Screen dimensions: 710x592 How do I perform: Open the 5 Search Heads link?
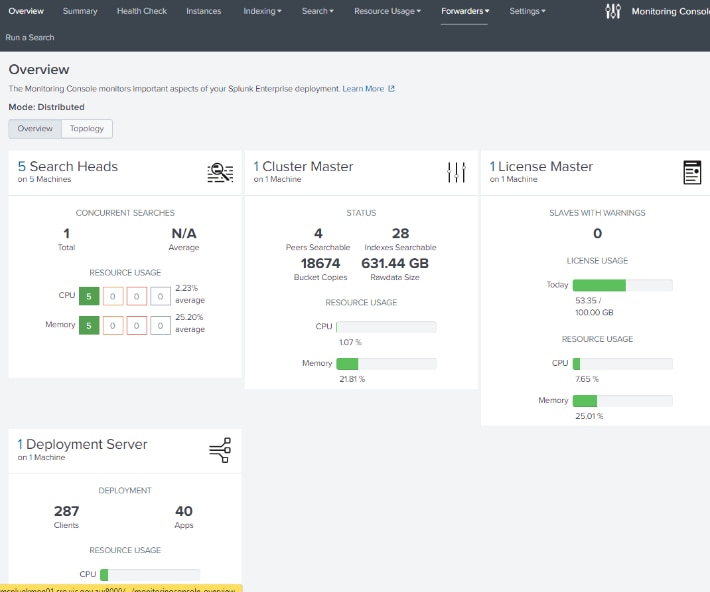(x=67, y=167)
